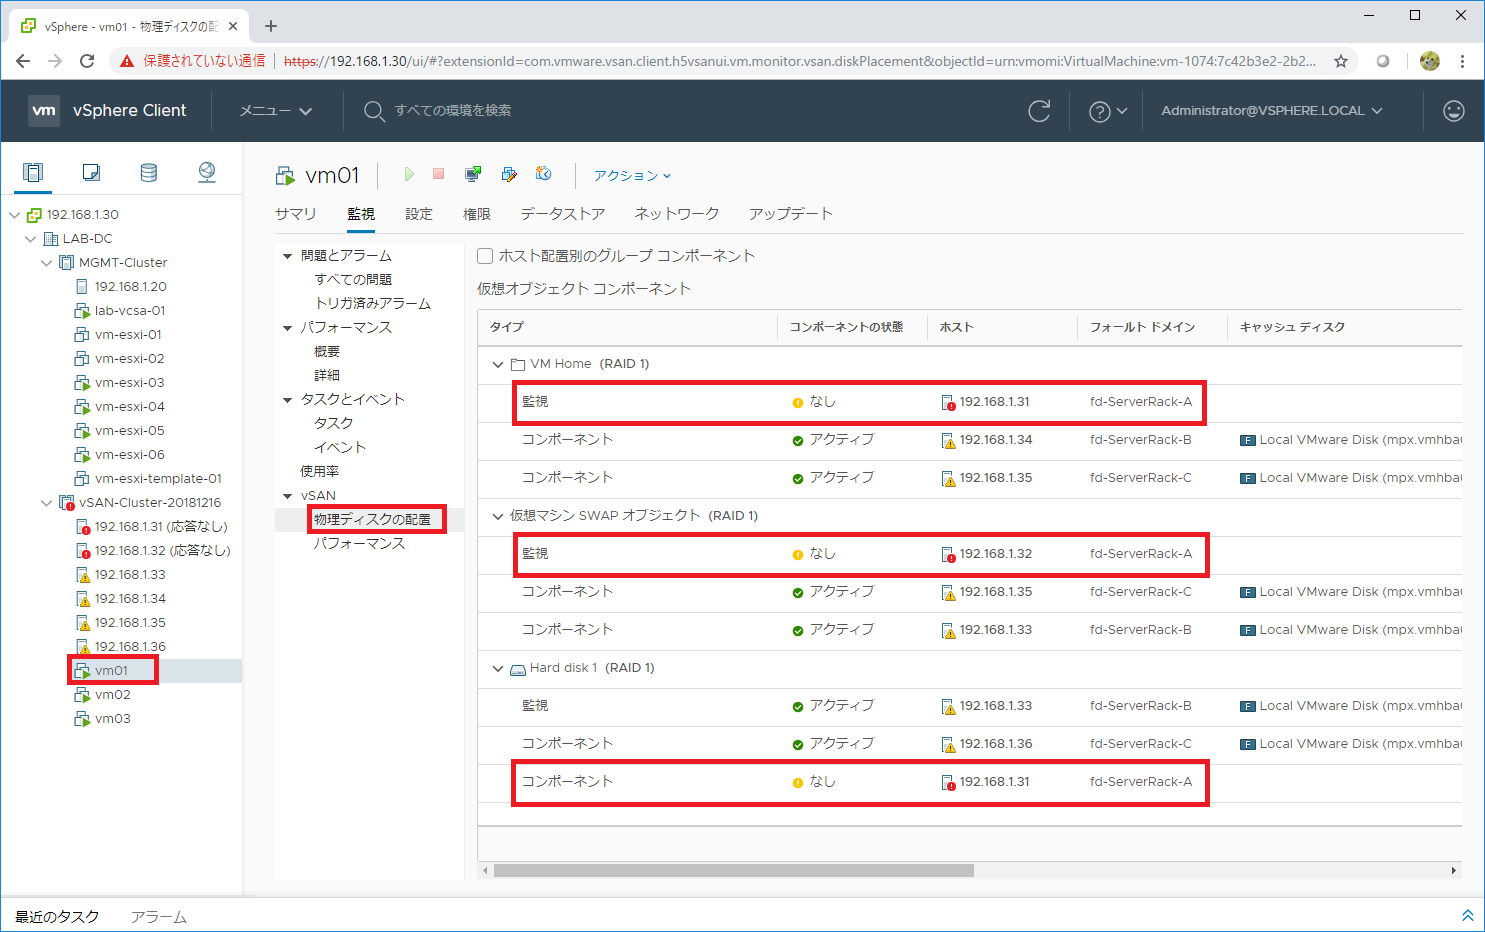Open 使用率 in monitor menu

pos(320,472)
